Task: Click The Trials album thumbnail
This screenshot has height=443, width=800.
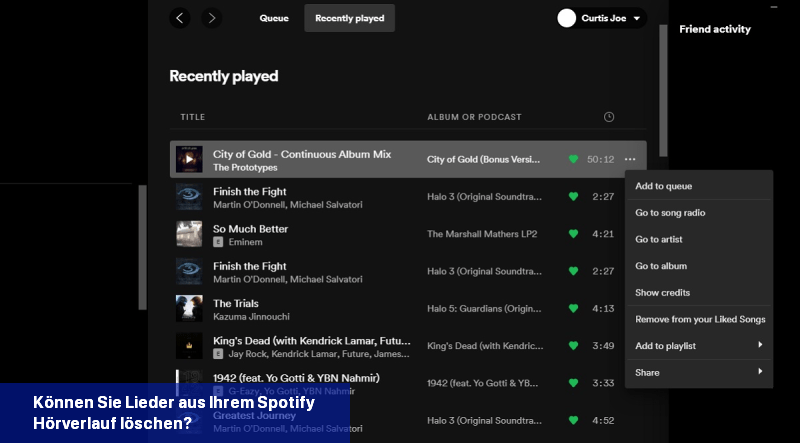Action: click(189, 308)
